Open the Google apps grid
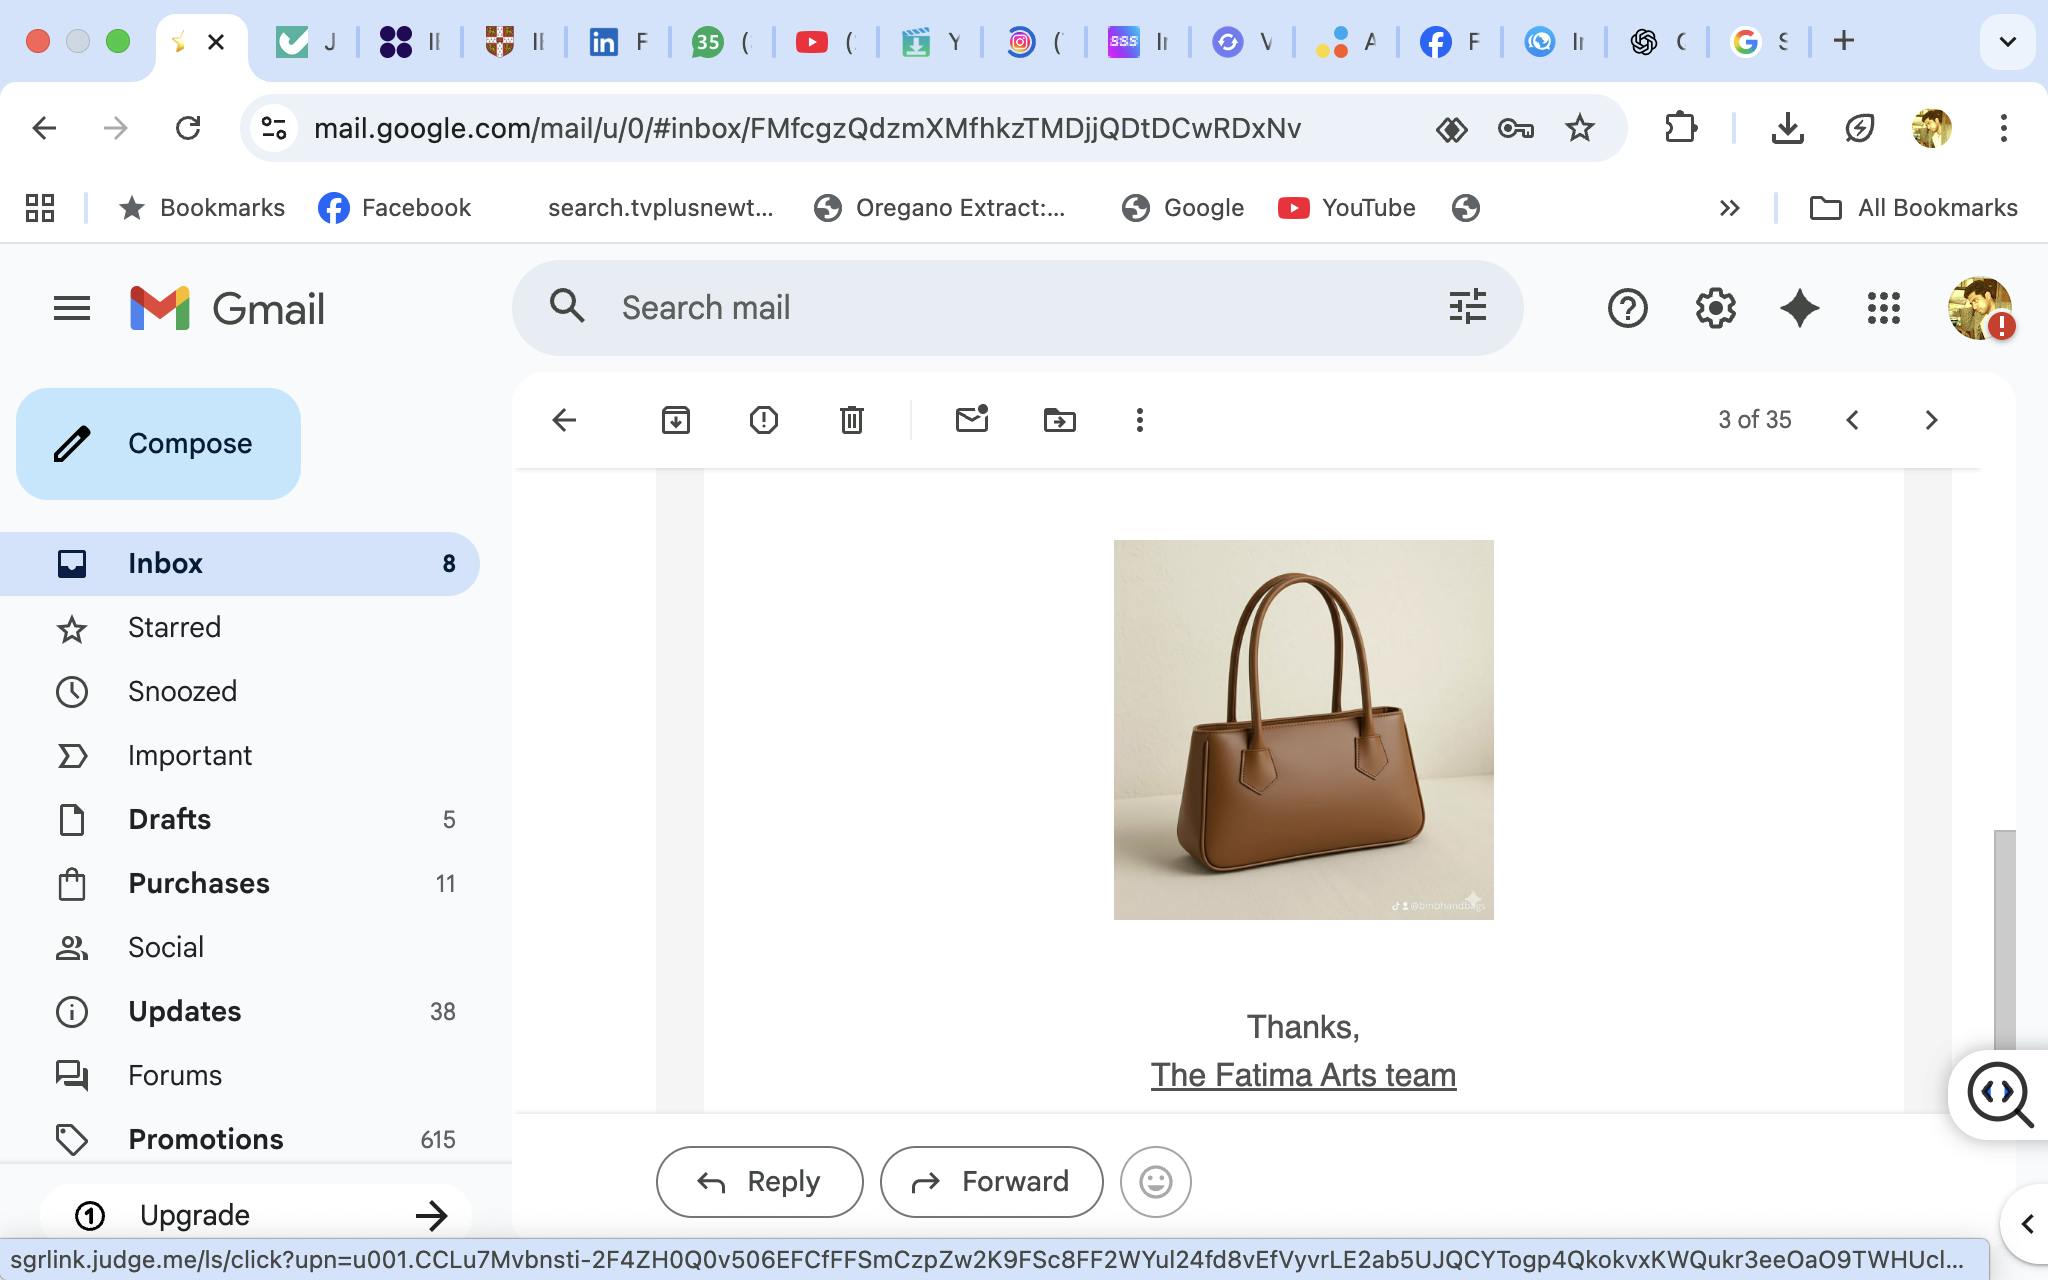 1883,308
